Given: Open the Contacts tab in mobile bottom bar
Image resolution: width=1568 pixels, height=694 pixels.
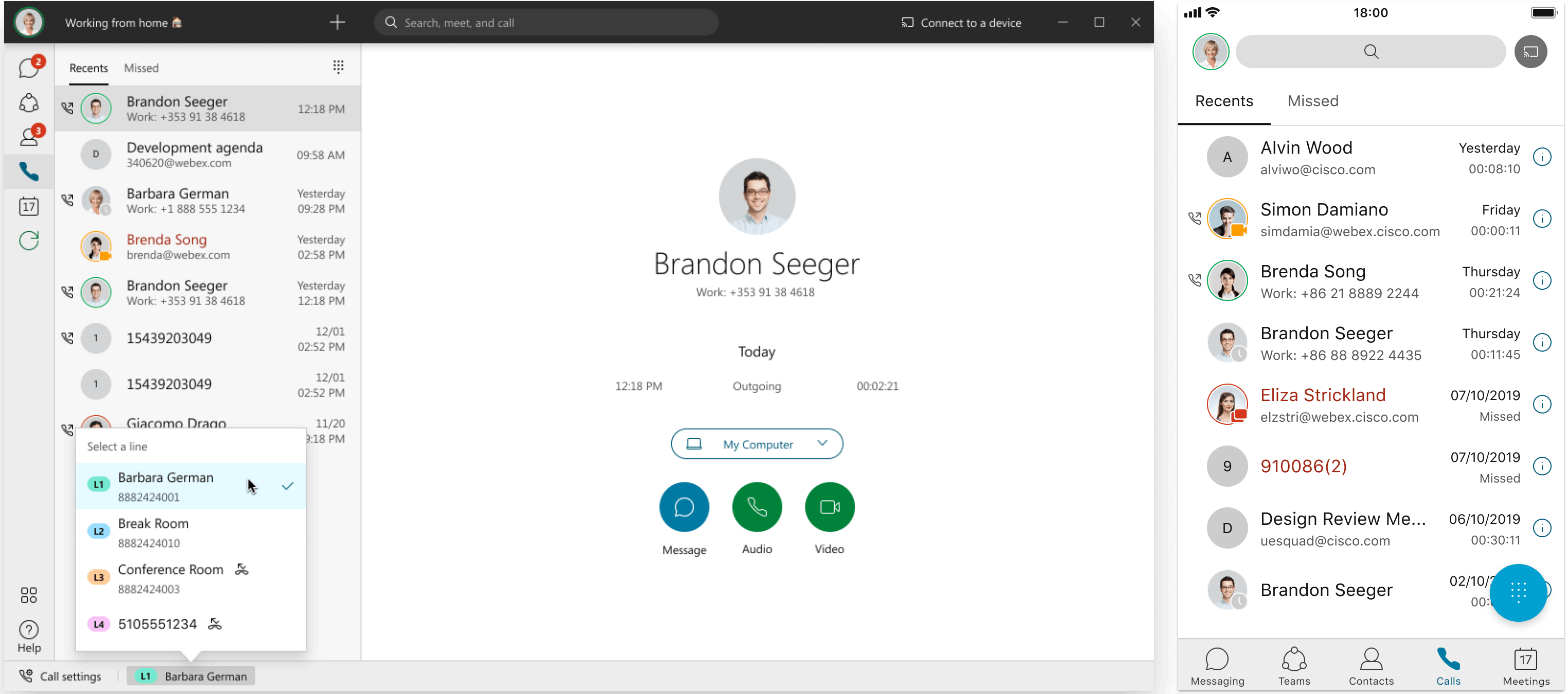Looking at the screenshot, I should [x=1371, y=667].
